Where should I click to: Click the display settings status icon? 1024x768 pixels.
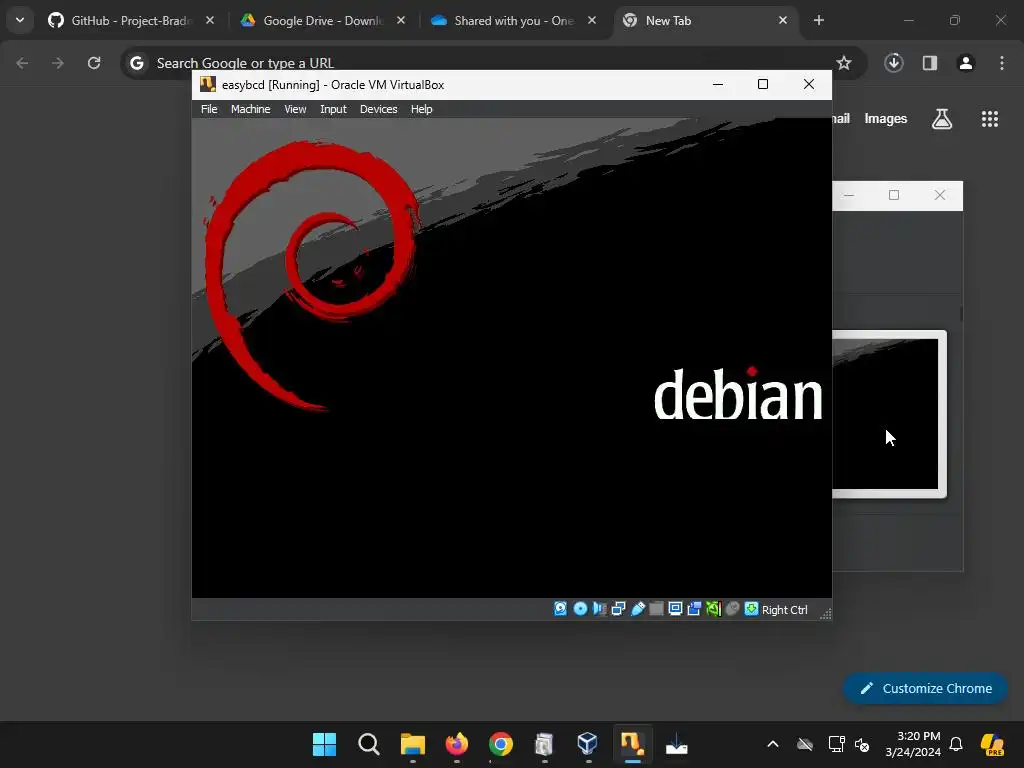click(x=675, y=609)
